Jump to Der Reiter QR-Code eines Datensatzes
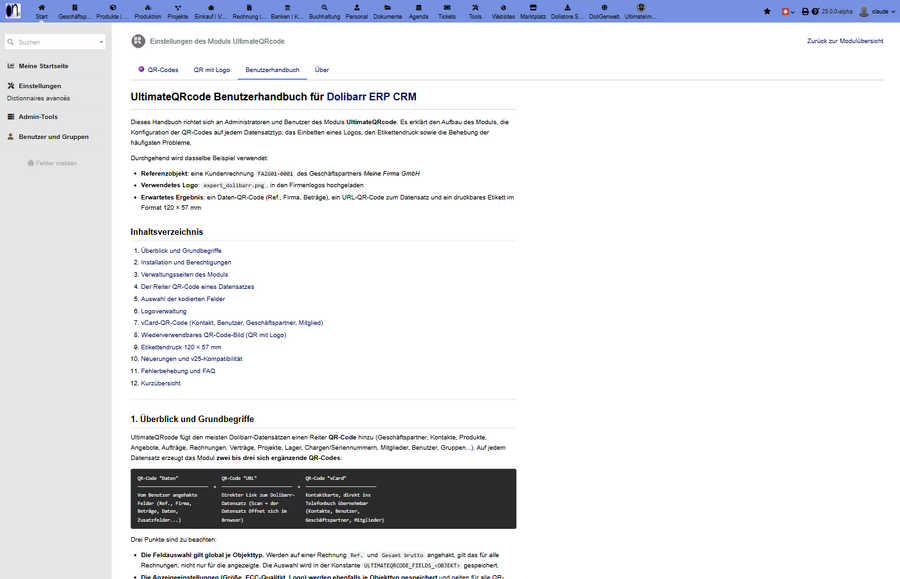Image resolution: width=900 pixels, height=579 pixels. click(197, 286)
